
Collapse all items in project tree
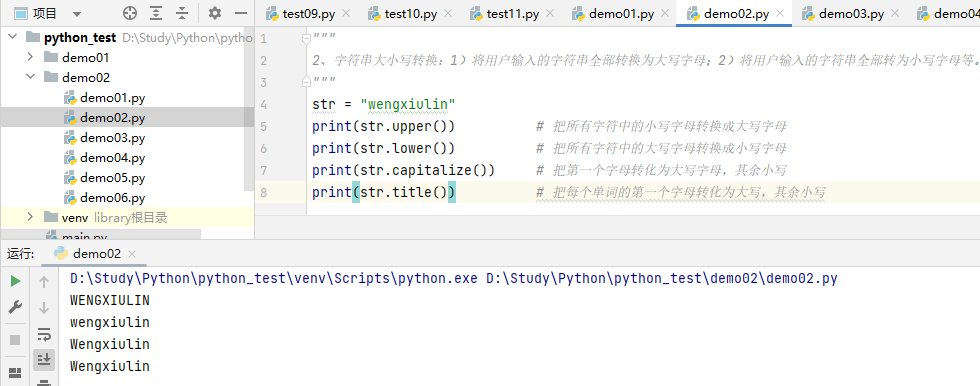tap(182, 13)
